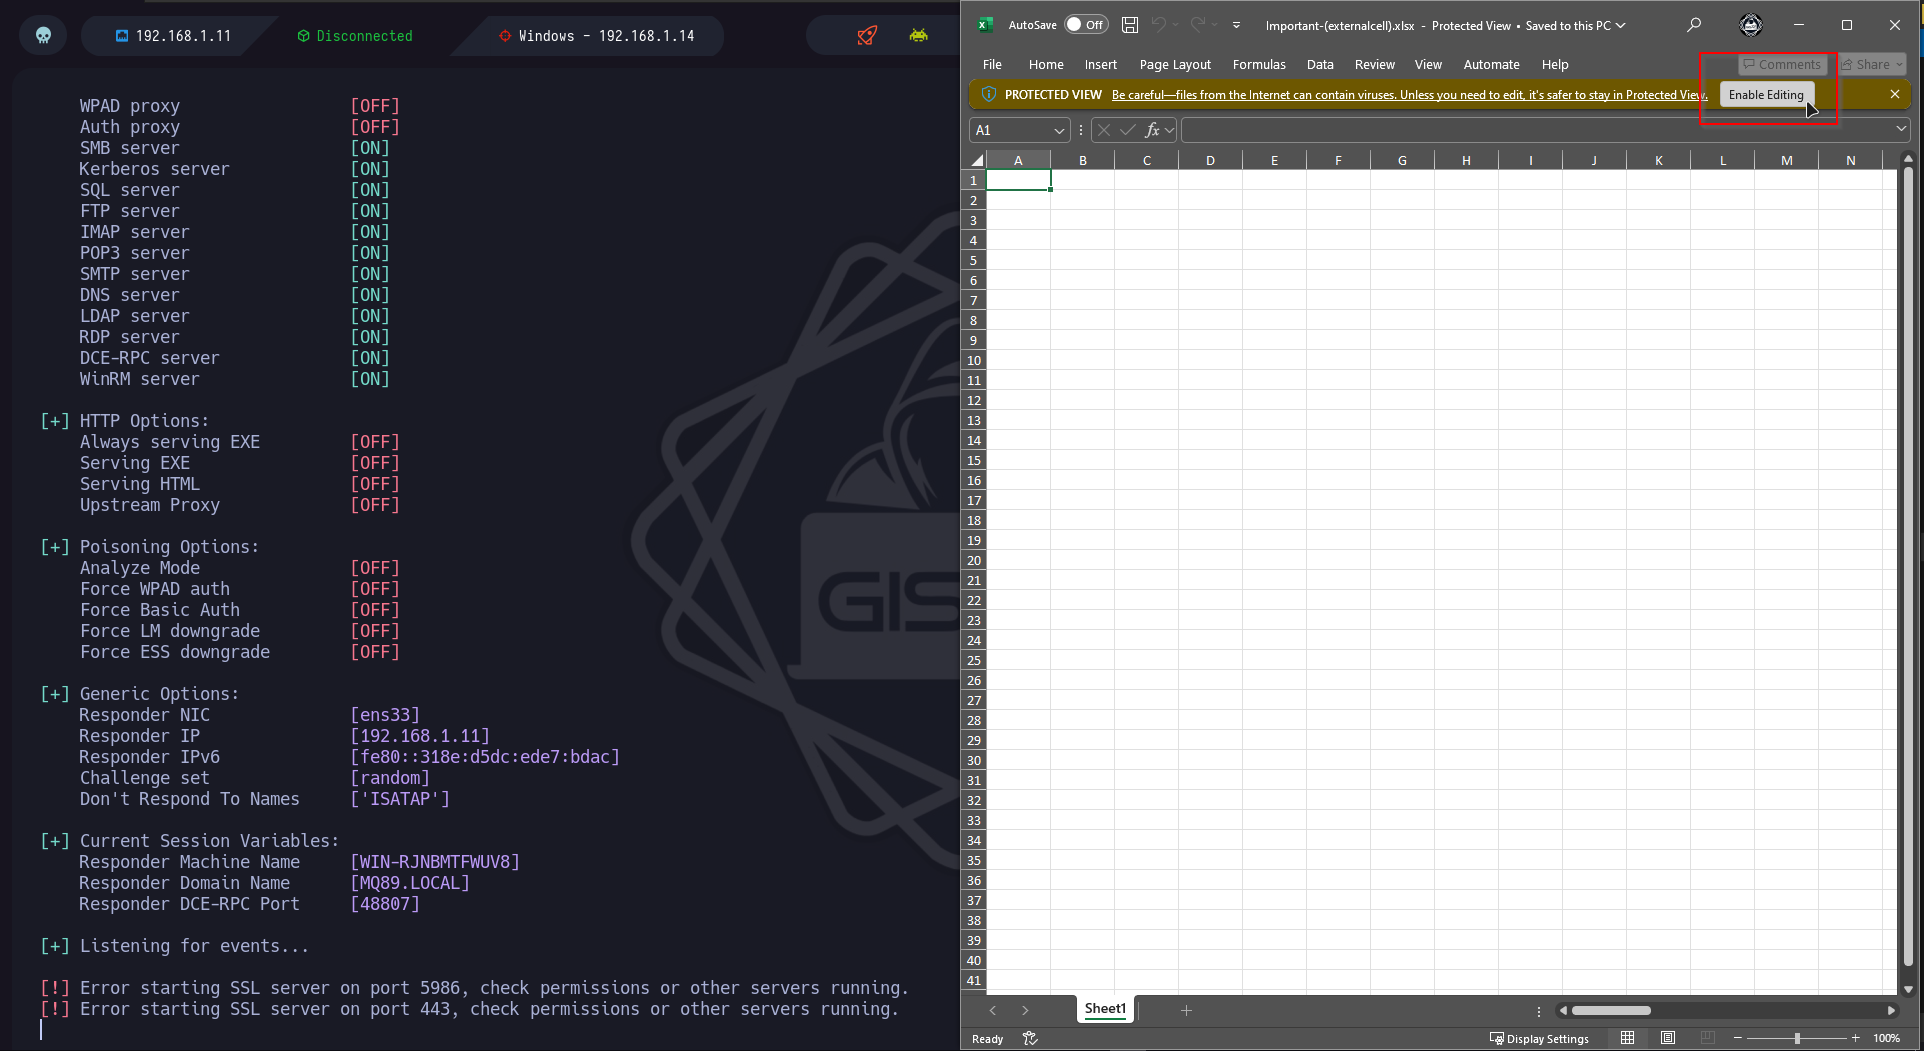Click the formula bar Enter checkmark icon

pos(1128,130)
